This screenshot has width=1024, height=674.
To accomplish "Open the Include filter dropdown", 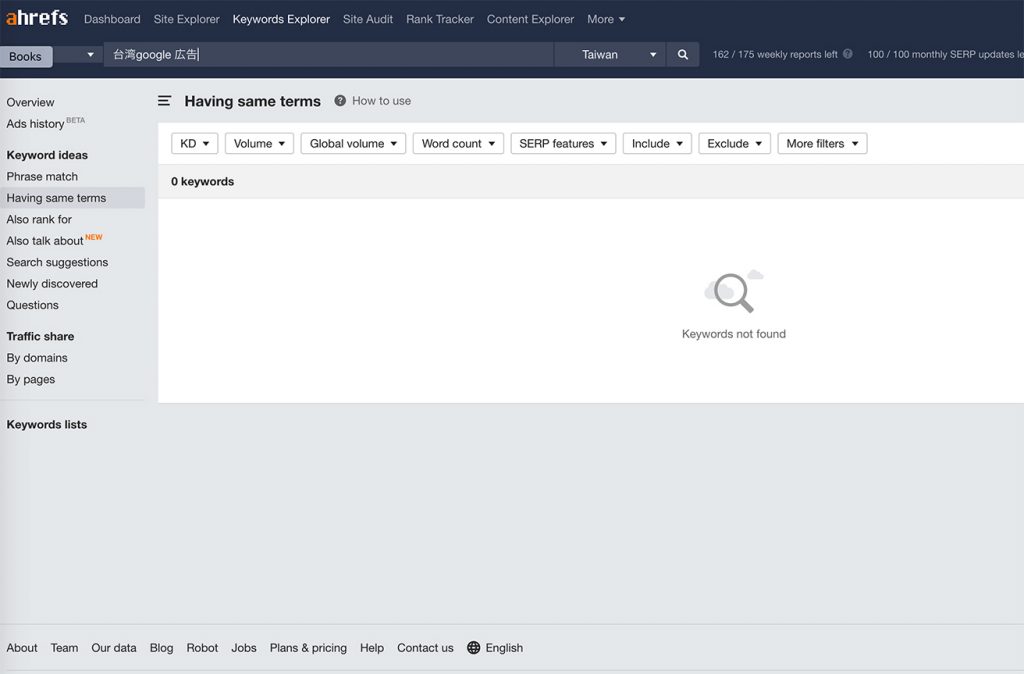I will click(657, 144).
